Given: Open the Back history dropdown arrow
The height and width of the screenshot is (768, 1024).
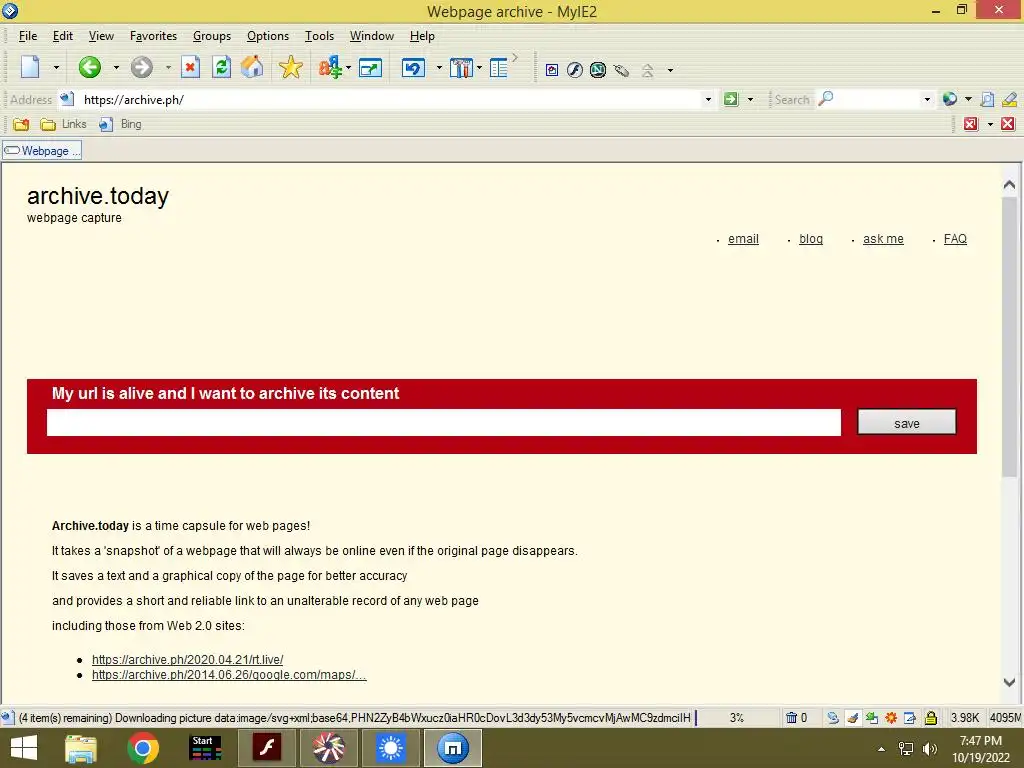Looking at the screenshot, I should pos(116,67).
